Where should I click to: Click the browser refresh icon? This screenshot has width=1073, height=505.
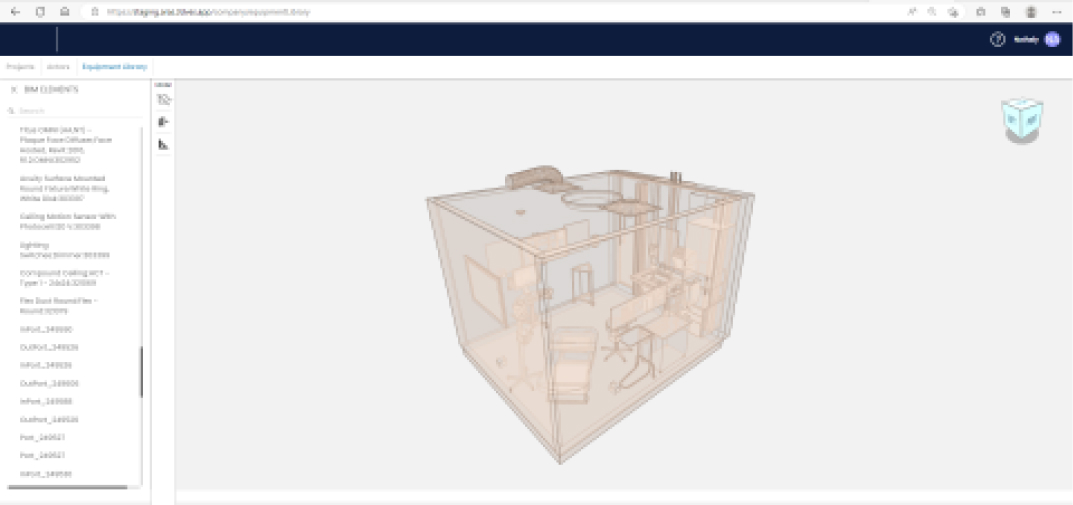40,11
